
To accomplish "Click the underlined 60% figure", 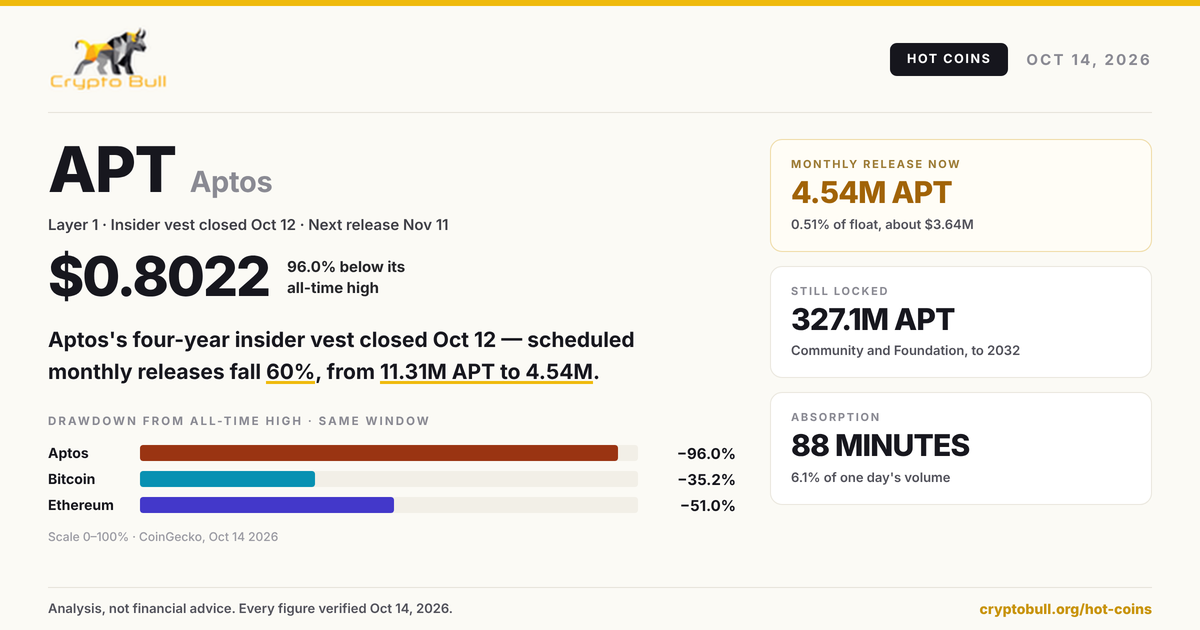I will click(x=291, y=372).
